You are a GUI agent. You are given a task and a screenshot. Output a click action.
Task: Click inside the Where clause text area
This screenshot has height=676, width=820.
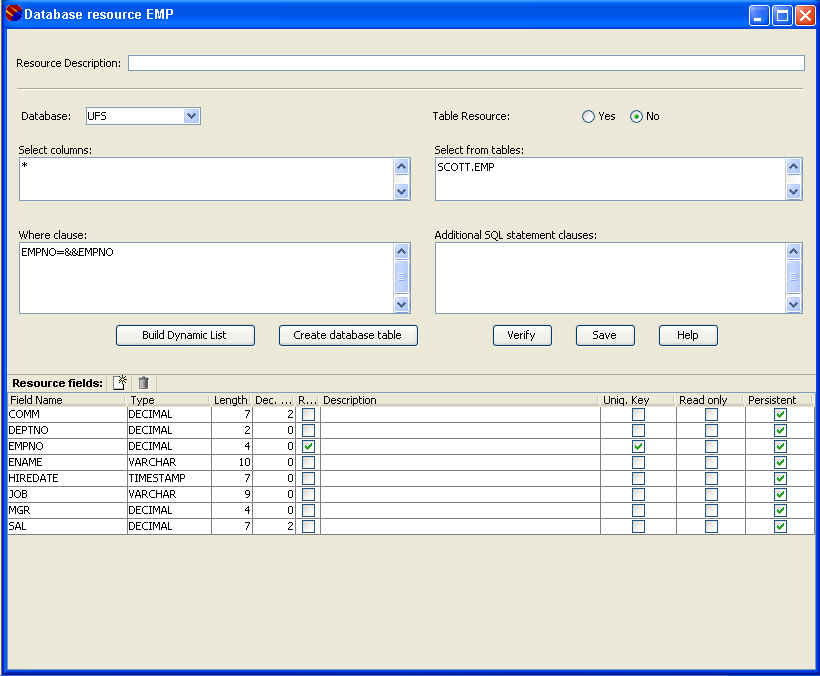coord(205,277)
